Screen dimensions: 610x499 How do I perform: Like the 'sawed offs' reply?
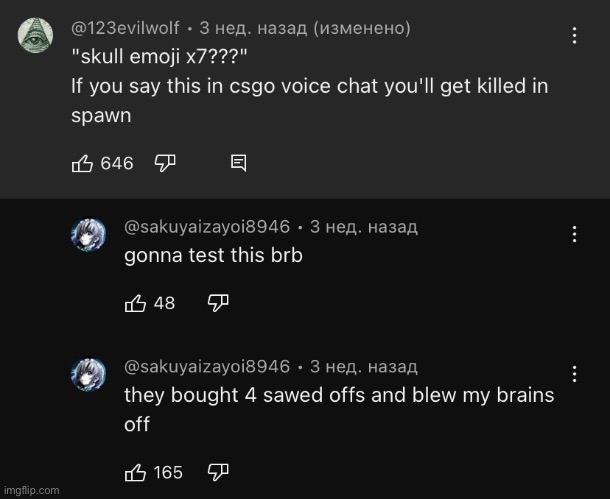(134, 472)
